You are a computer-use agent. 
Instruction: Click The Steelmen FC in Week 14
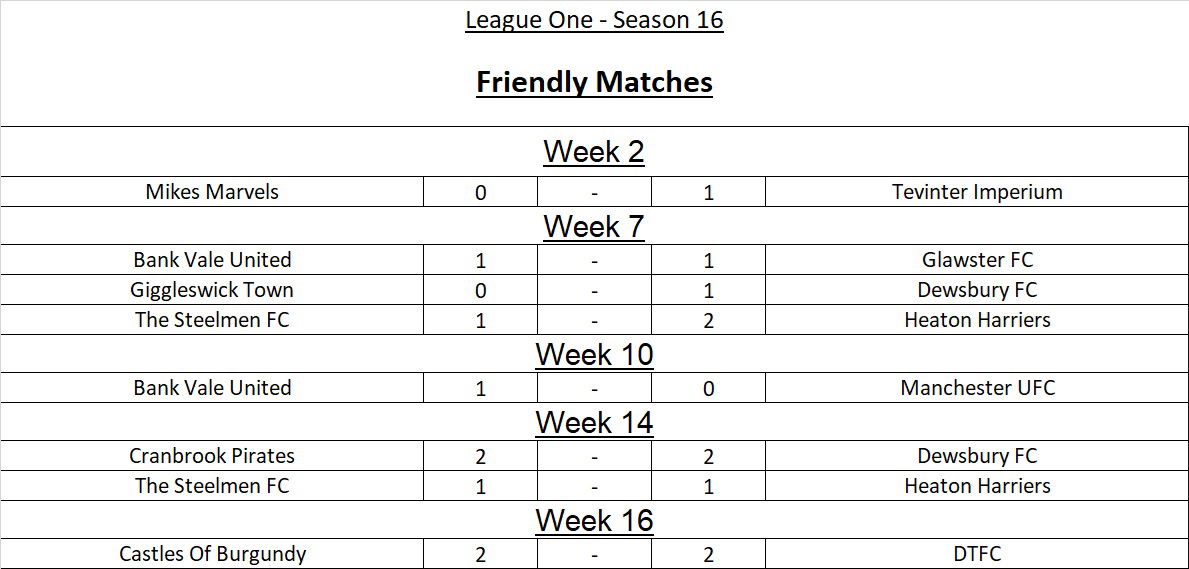click(212, 486)
